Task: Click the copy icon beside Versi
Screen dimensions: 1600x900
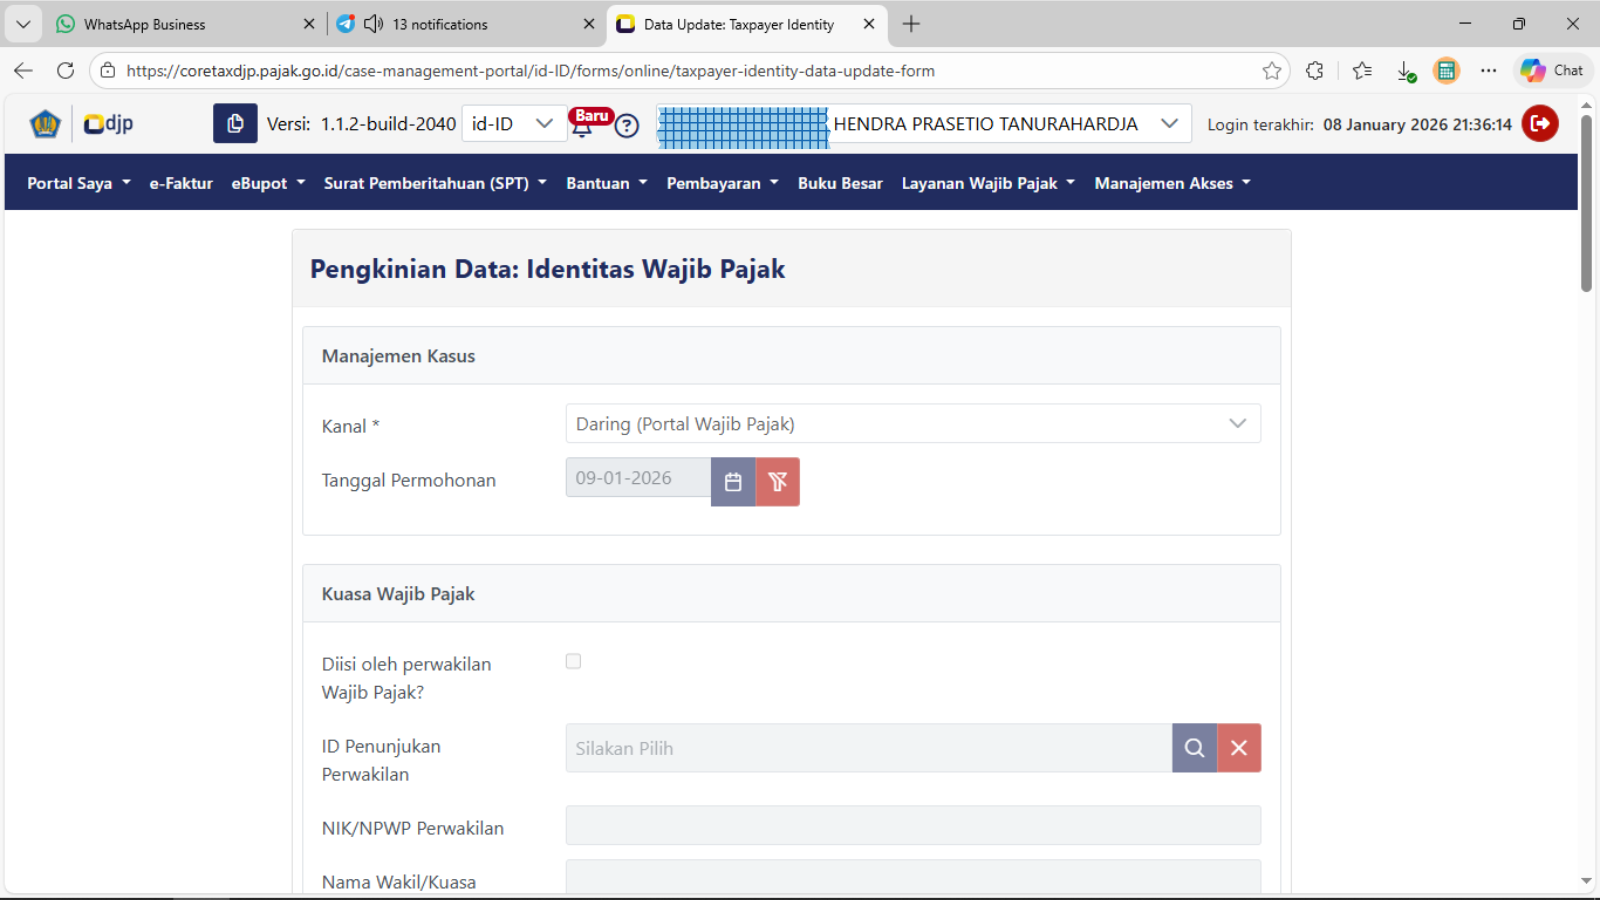Action: tap(235, 124)
